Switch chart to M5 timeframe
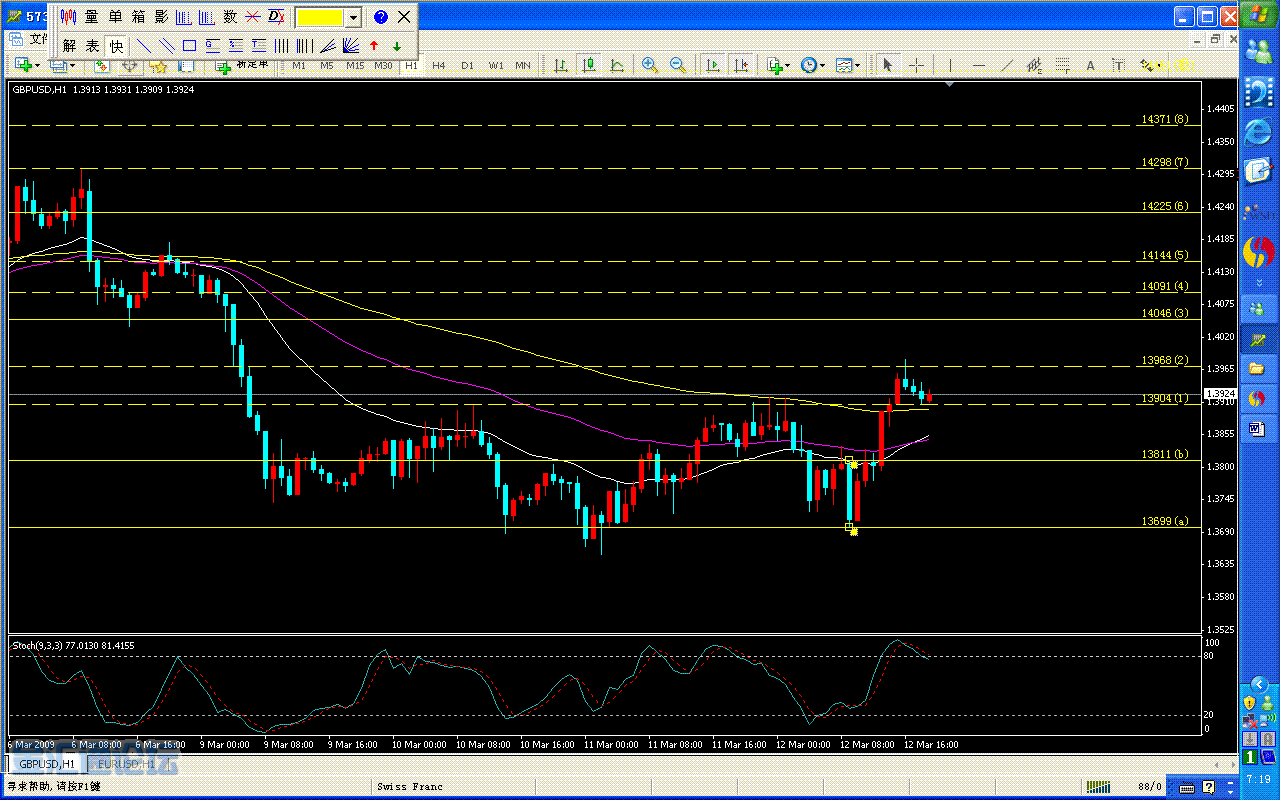Screen dimensions: 1280x800 pos(327,66)
